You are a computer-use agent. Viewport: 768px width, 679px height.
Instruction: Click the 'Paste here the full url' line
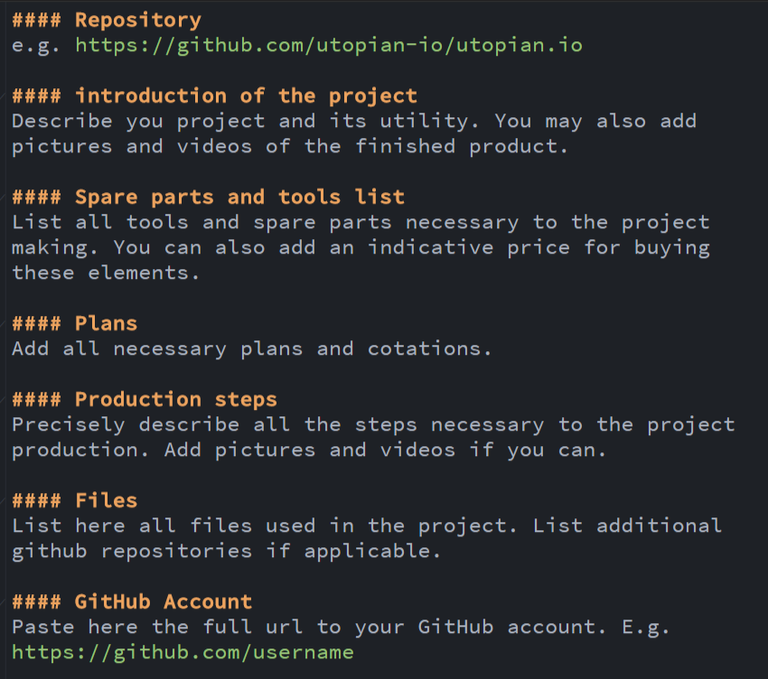(x=340, y=626)
